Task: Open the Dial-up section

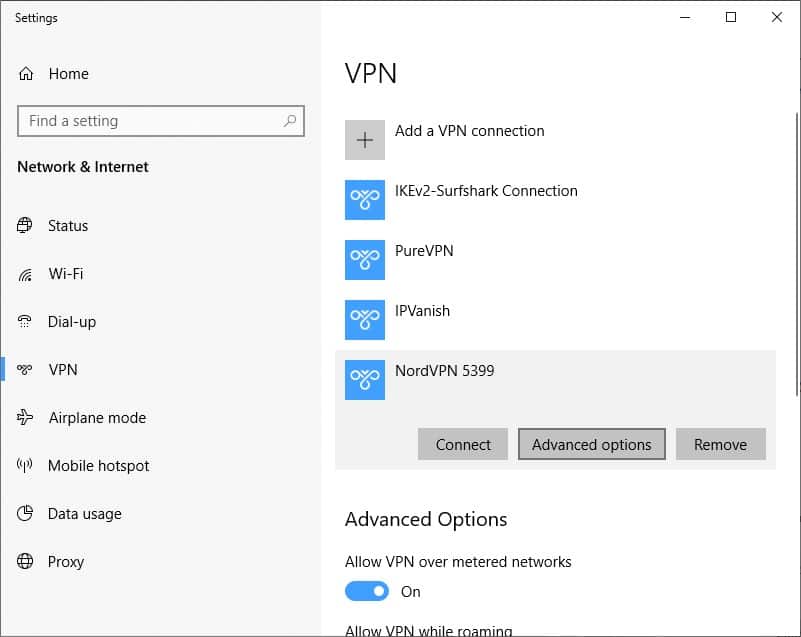Action: [72, 322]
